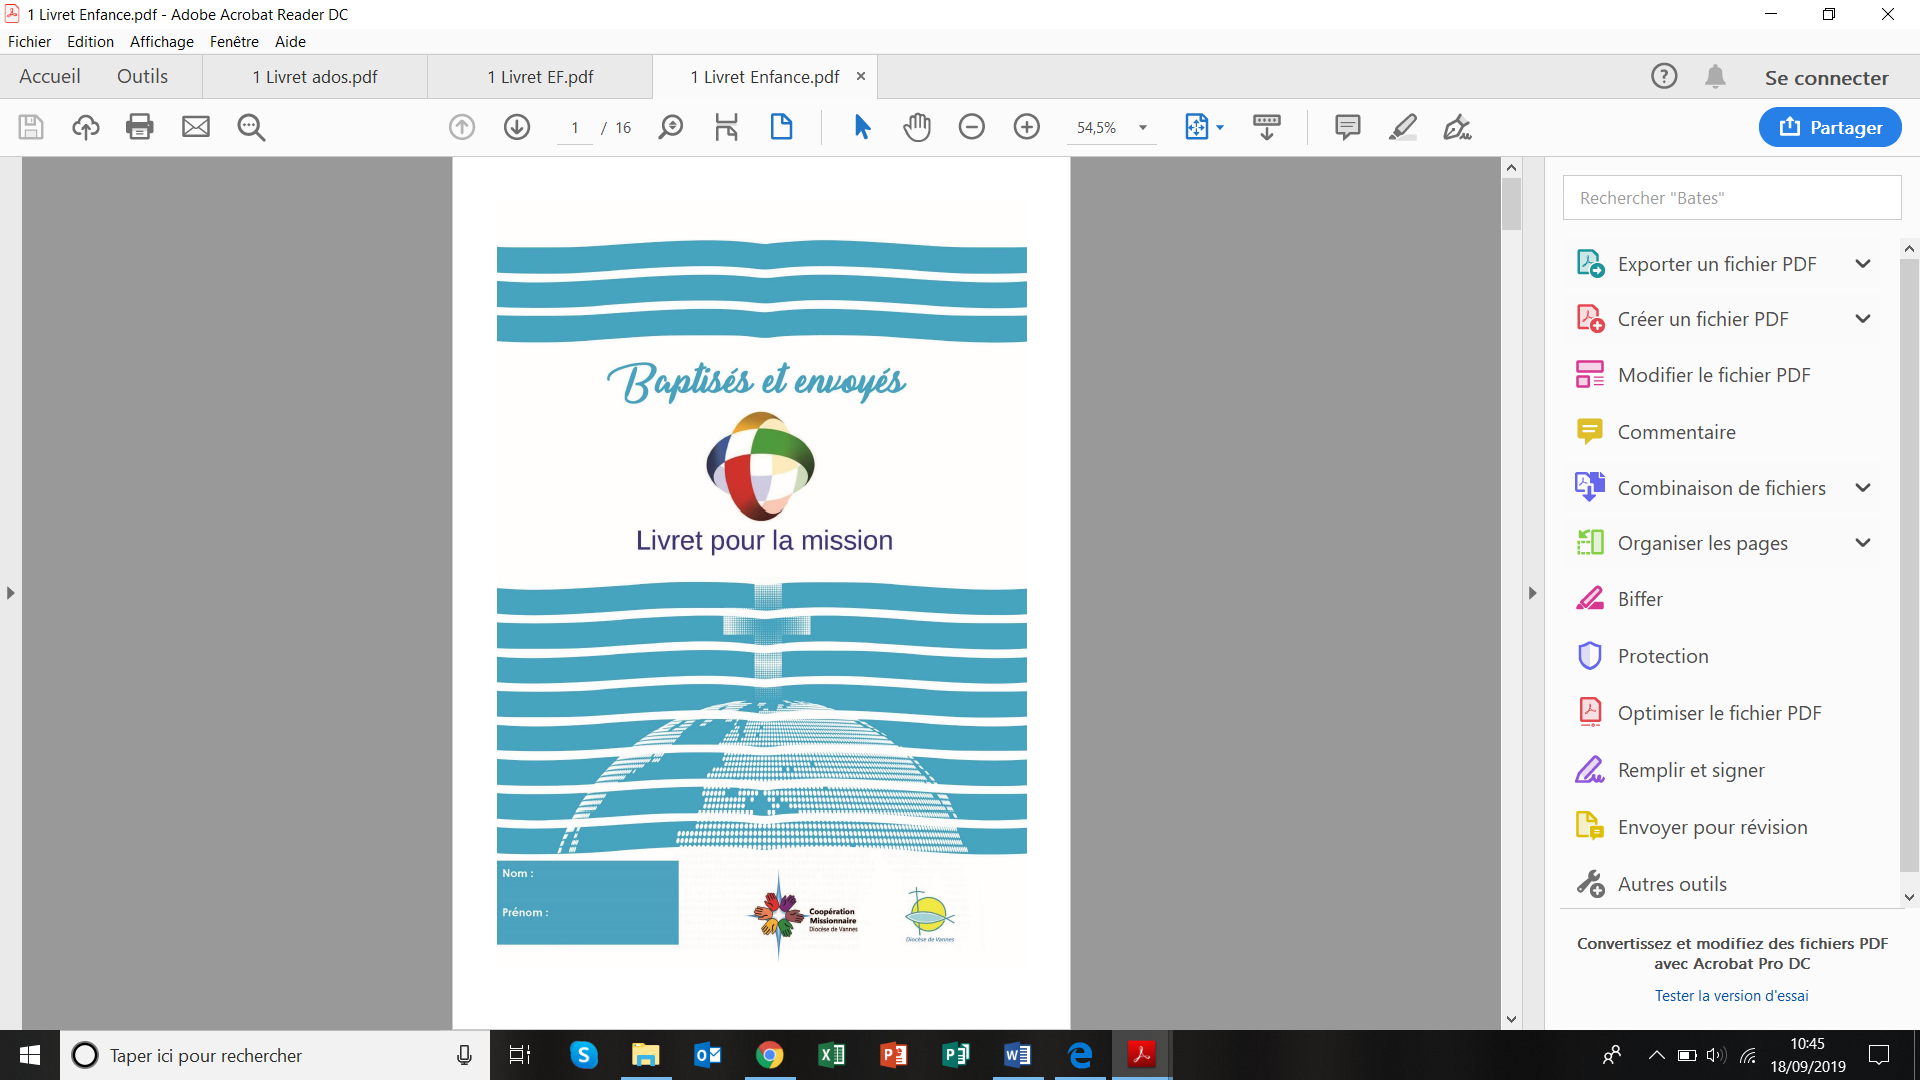The image size is (1920, 1080).
Task: Open the zoom level 54,5% dropdown
Action: click(x=1143, y=128)
